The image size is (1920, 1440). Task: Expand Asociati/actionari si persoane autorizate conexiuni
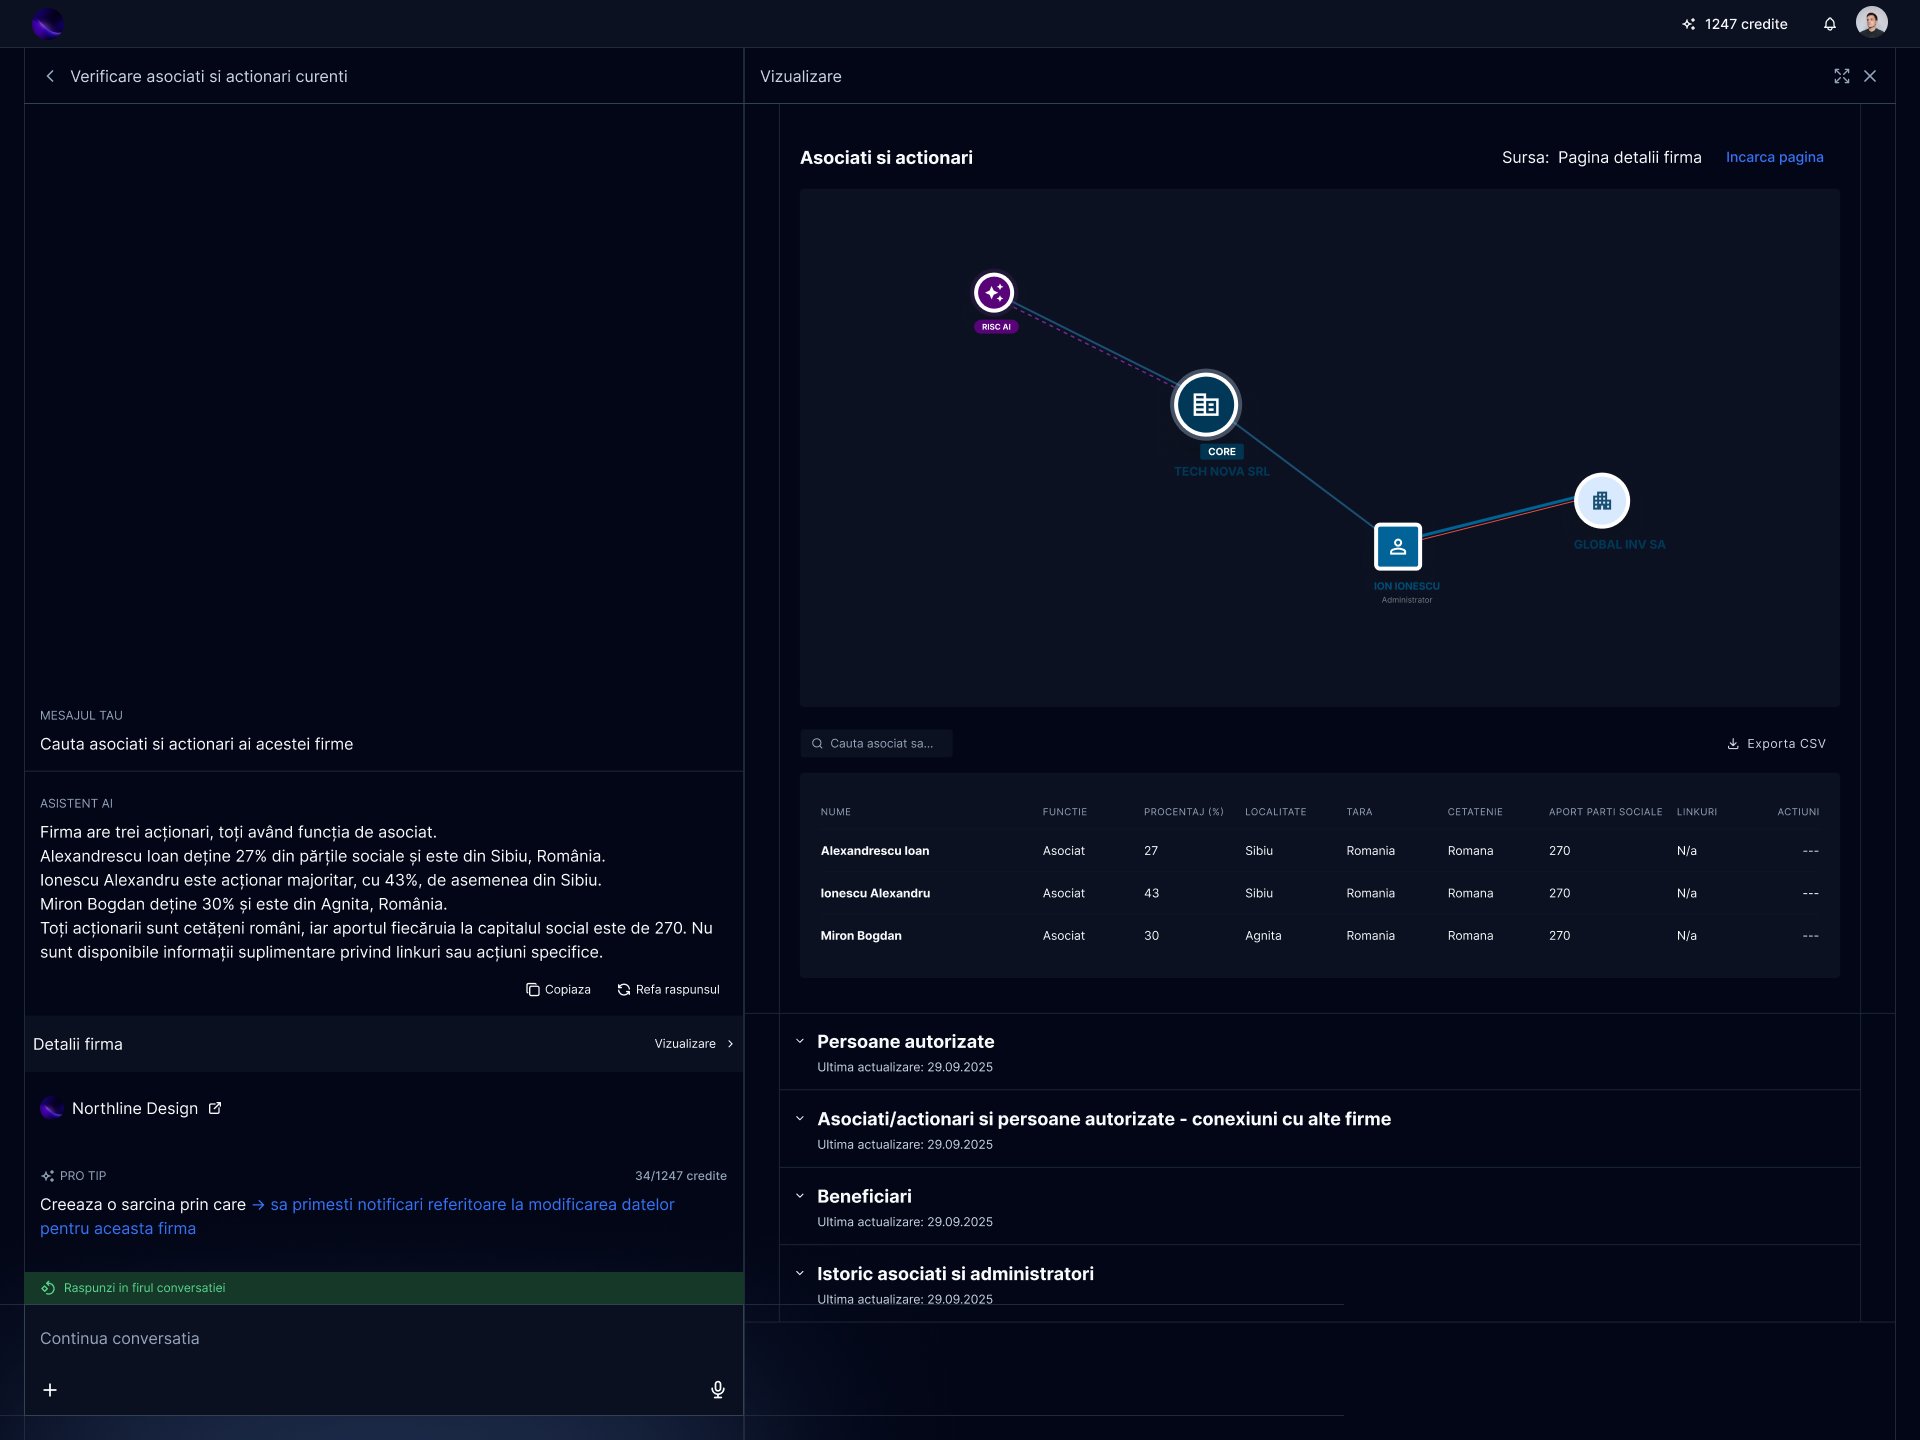(800, 1119)
